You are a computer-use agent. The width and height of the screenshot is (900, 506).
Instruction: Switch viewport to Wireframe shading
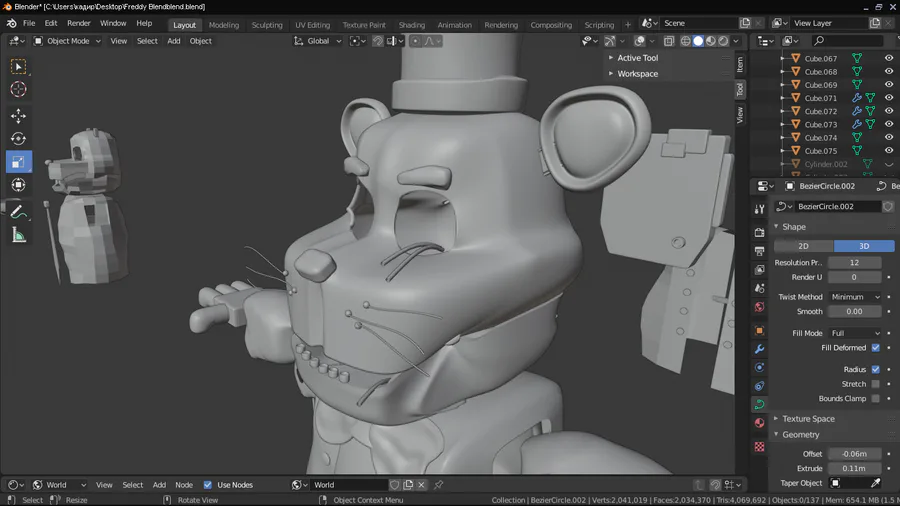pyautogui.click(x=685, y=41)
